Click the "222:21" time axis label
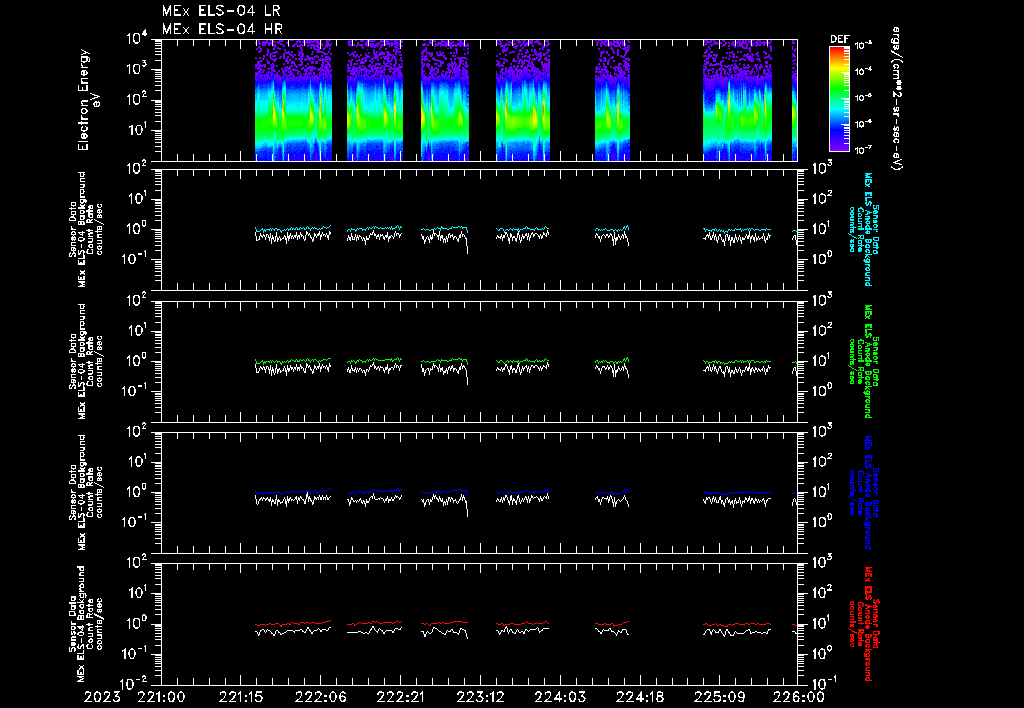The height and width of the screenshot is (708, 1024). [400, 697]
